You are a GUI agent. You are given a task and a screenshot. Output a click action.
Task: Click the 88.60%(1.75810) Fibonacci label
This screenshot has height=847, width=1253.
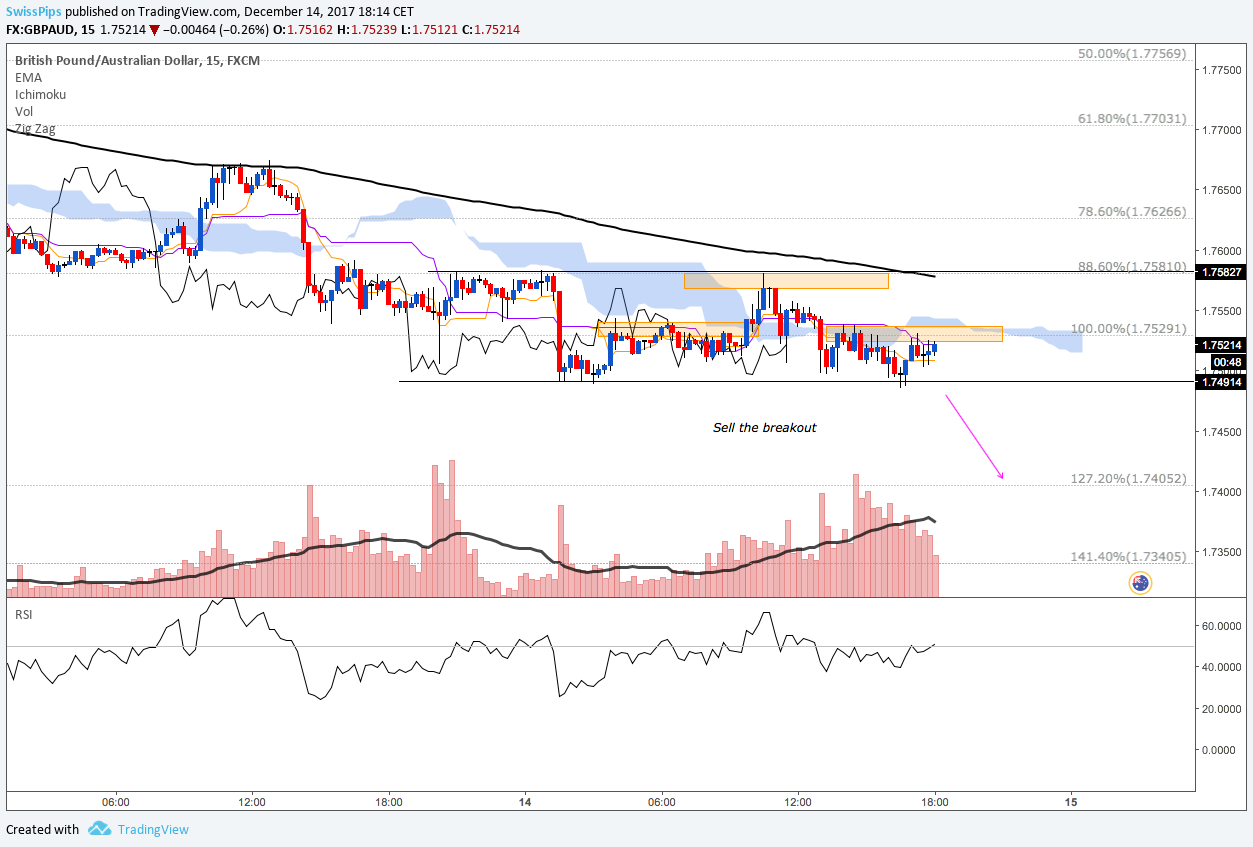click(x=1132, y=267)
